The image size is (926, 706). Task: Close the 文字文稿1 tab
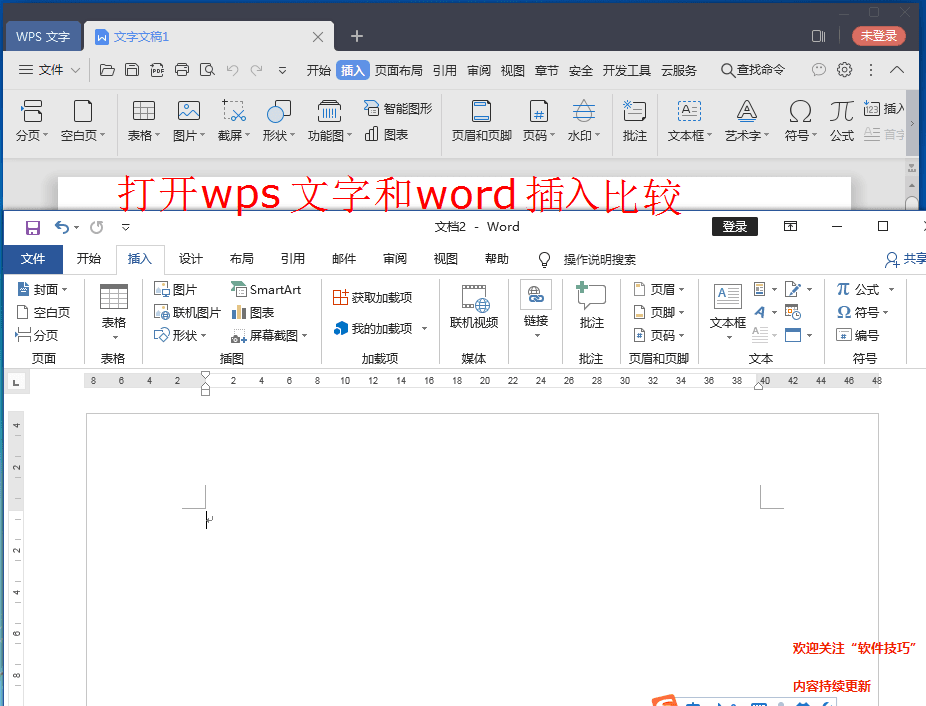point(318,37)
